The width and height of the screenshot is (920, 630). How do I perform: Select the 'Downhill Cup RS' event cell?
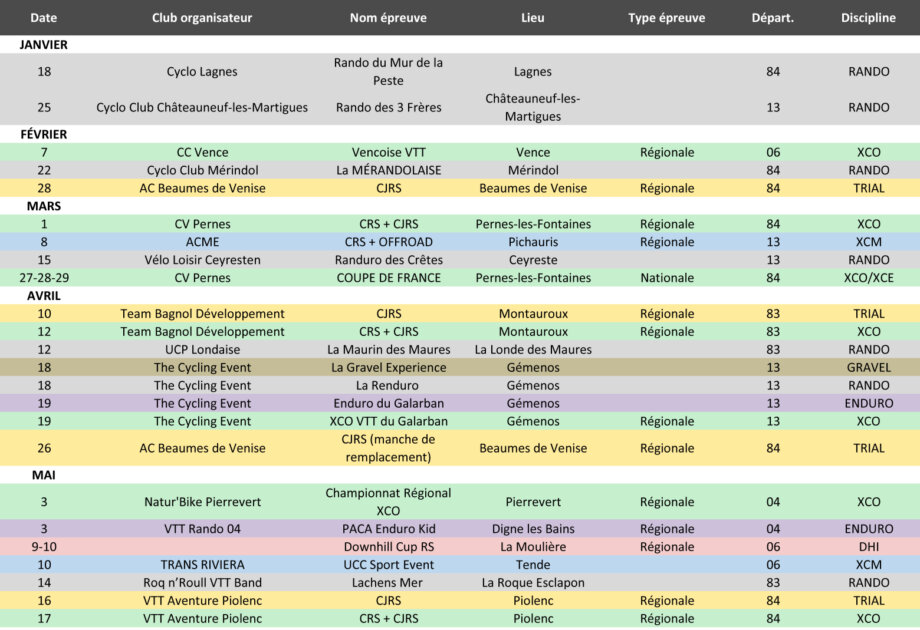(x=388, y=547)
